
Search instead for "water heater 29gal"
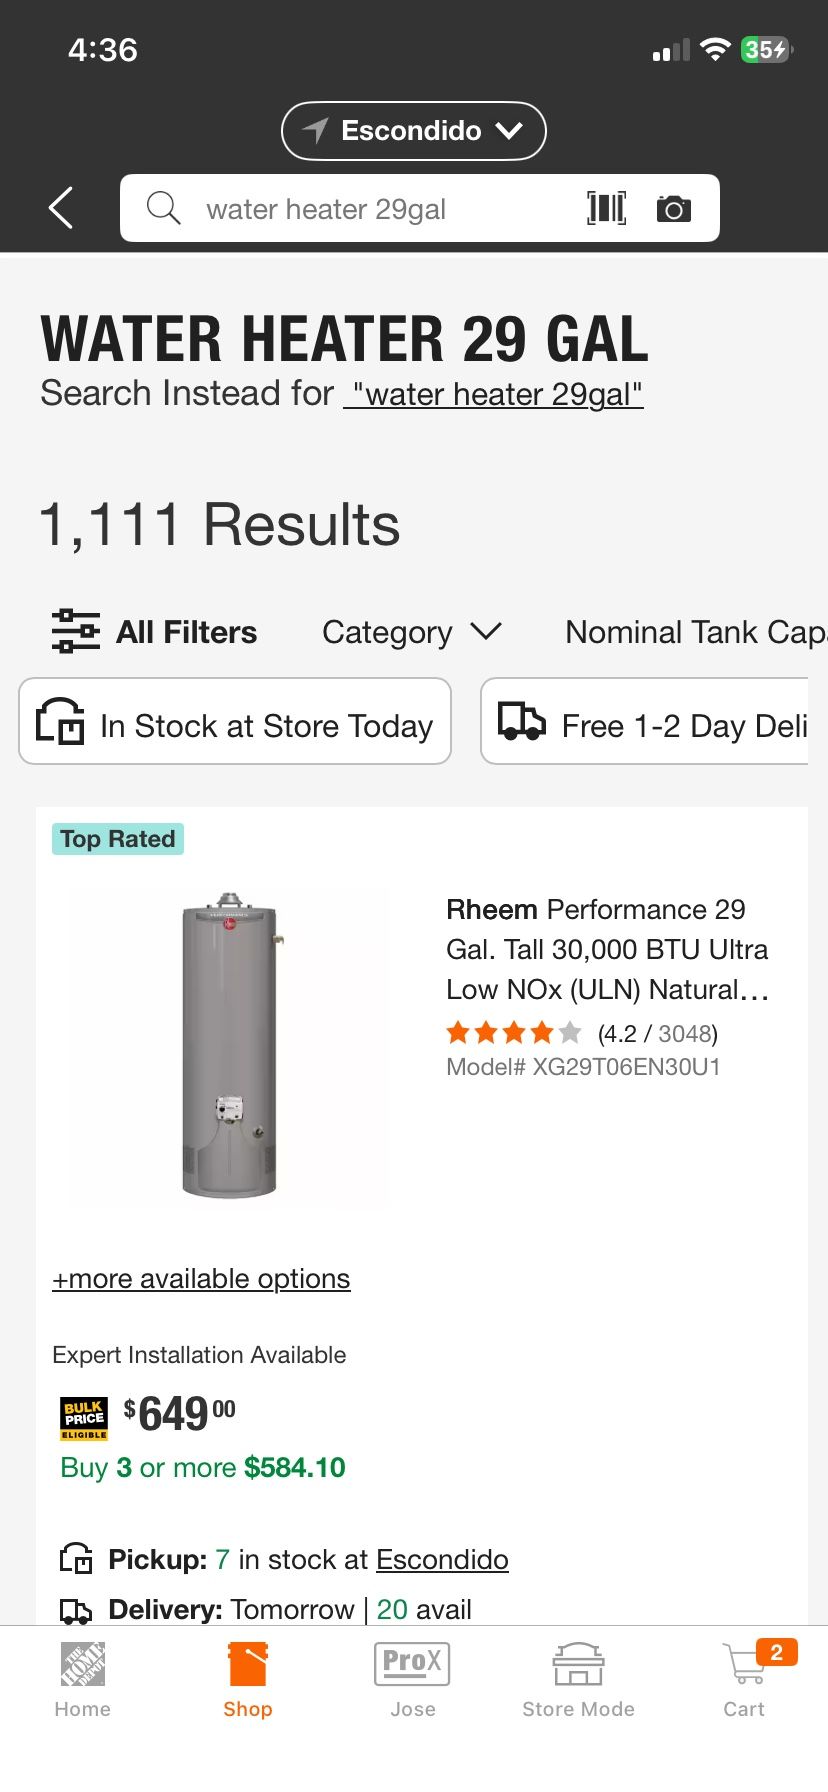pyautogui.click(x=493, y=394)
